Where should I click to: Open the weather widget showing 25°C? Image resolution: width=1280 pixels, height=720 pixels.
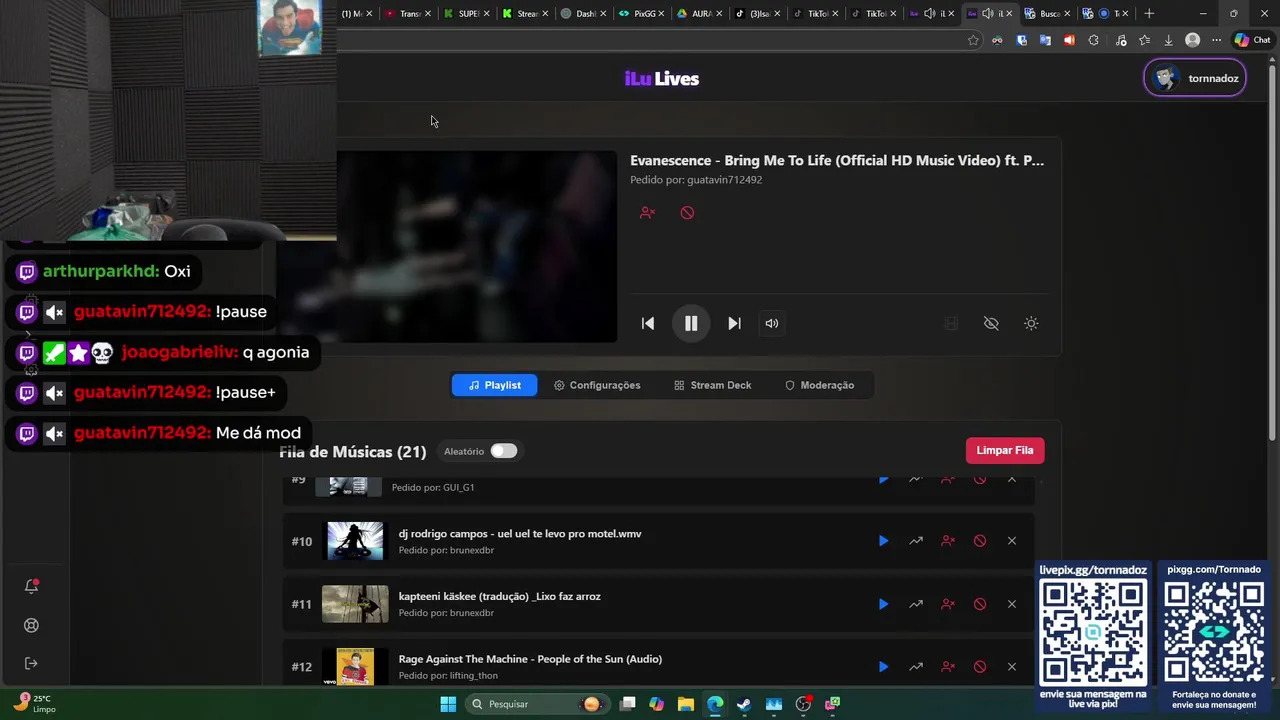pyautogui.click(x=36, y=704)
